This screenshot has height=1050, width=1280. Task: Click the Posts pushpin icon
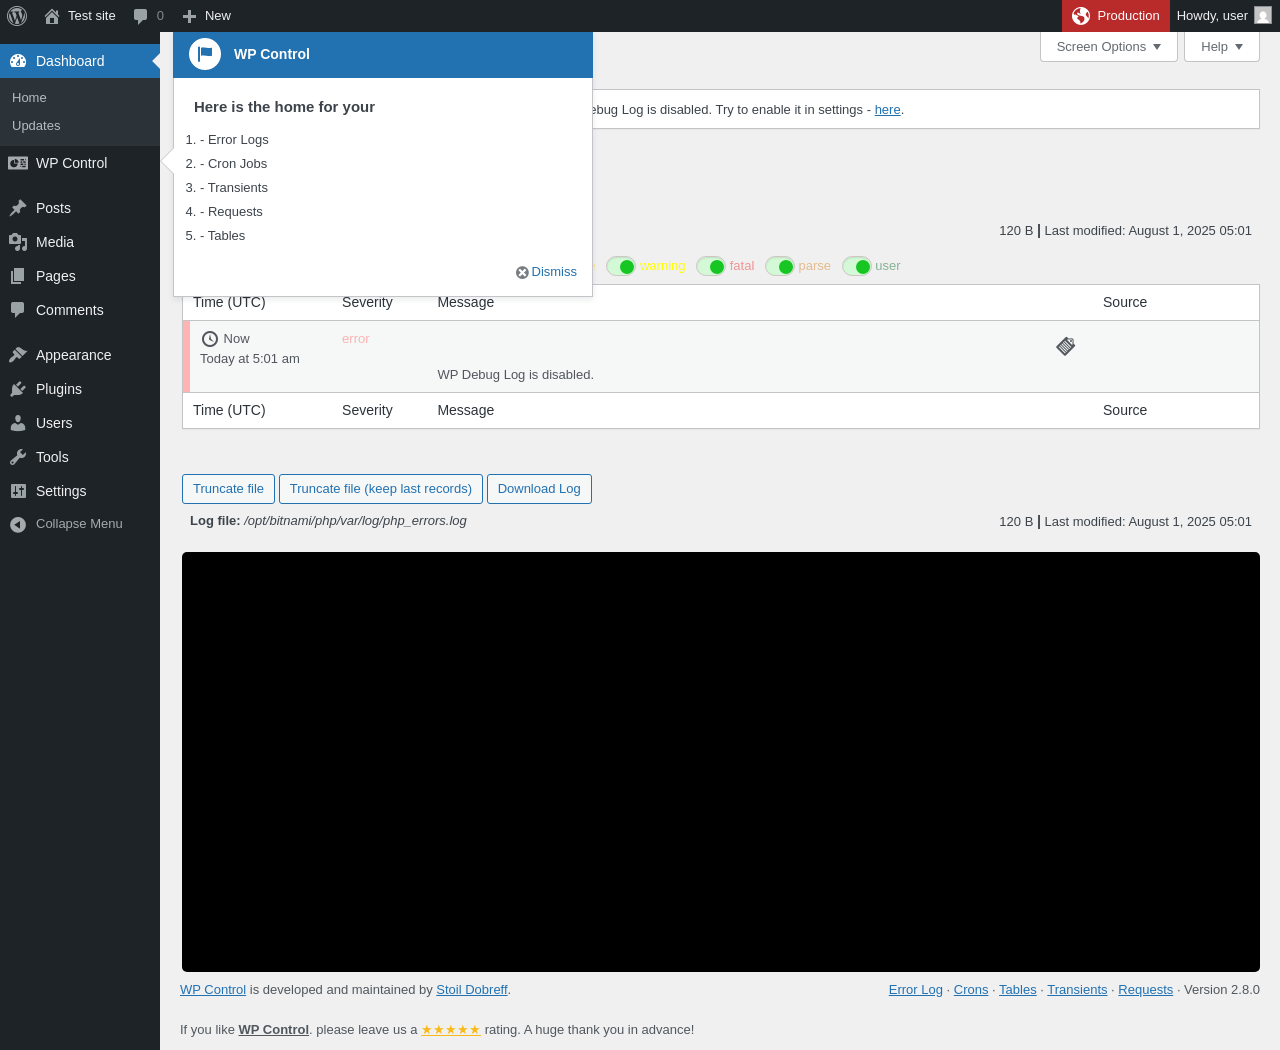pyautogui.click(x=18, y=208)
